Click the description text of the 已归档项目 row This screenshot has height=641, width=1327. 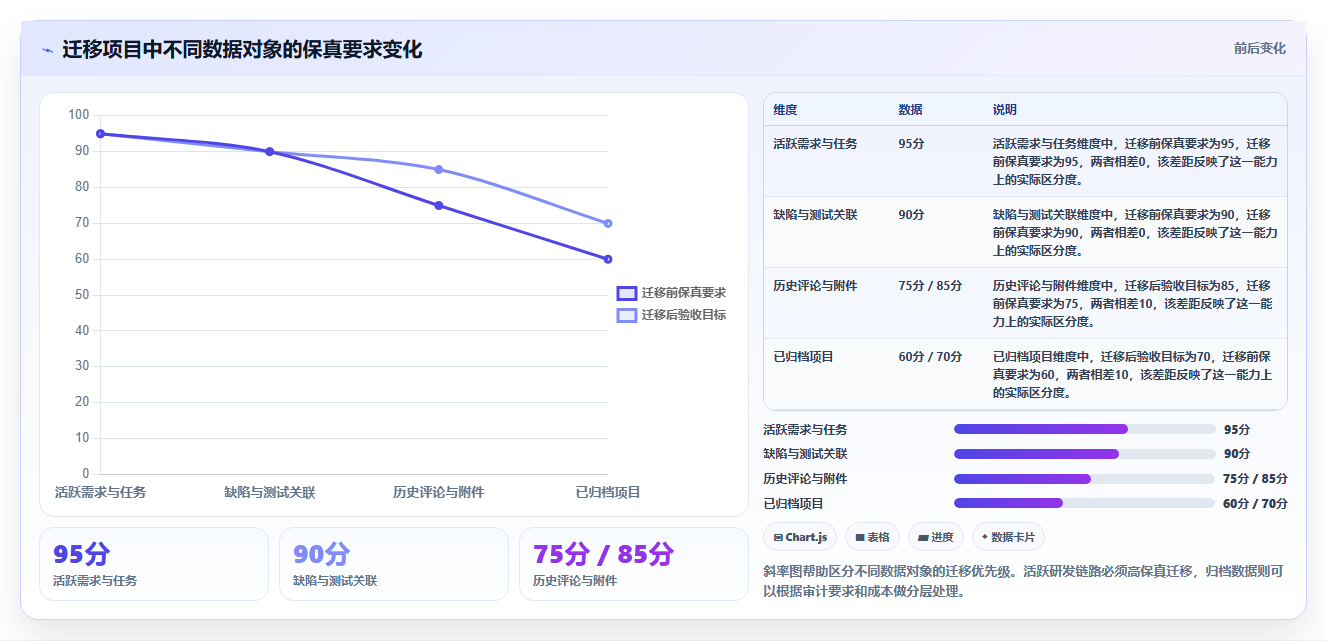[x=1132, y=375]
